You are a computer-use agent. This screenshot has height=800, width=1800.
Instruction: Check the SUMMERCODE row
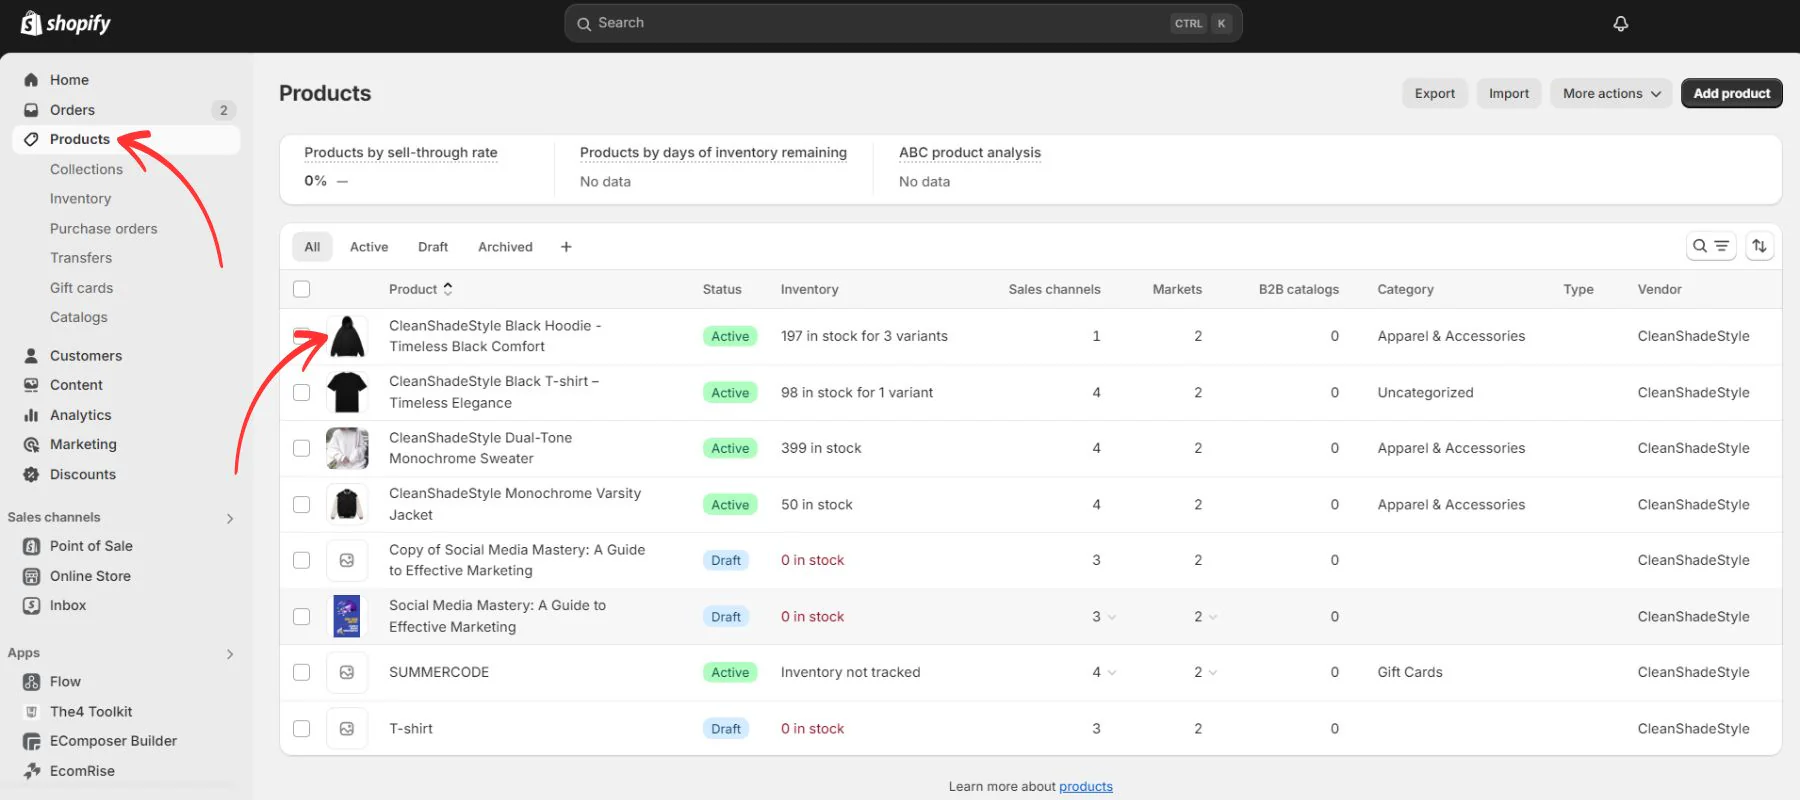click(x=301, y=673)
